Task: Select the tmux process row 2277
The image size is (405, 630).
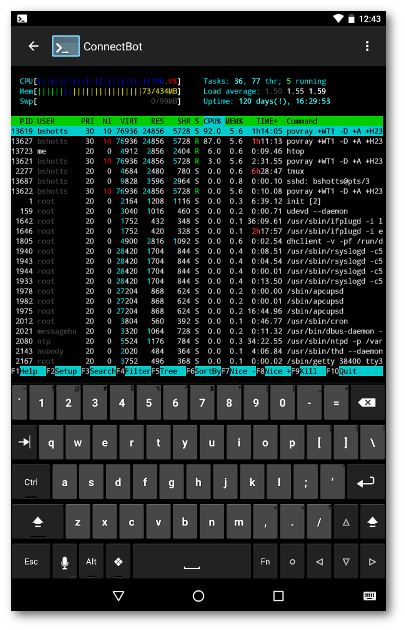Action: (x=197, y=171)
